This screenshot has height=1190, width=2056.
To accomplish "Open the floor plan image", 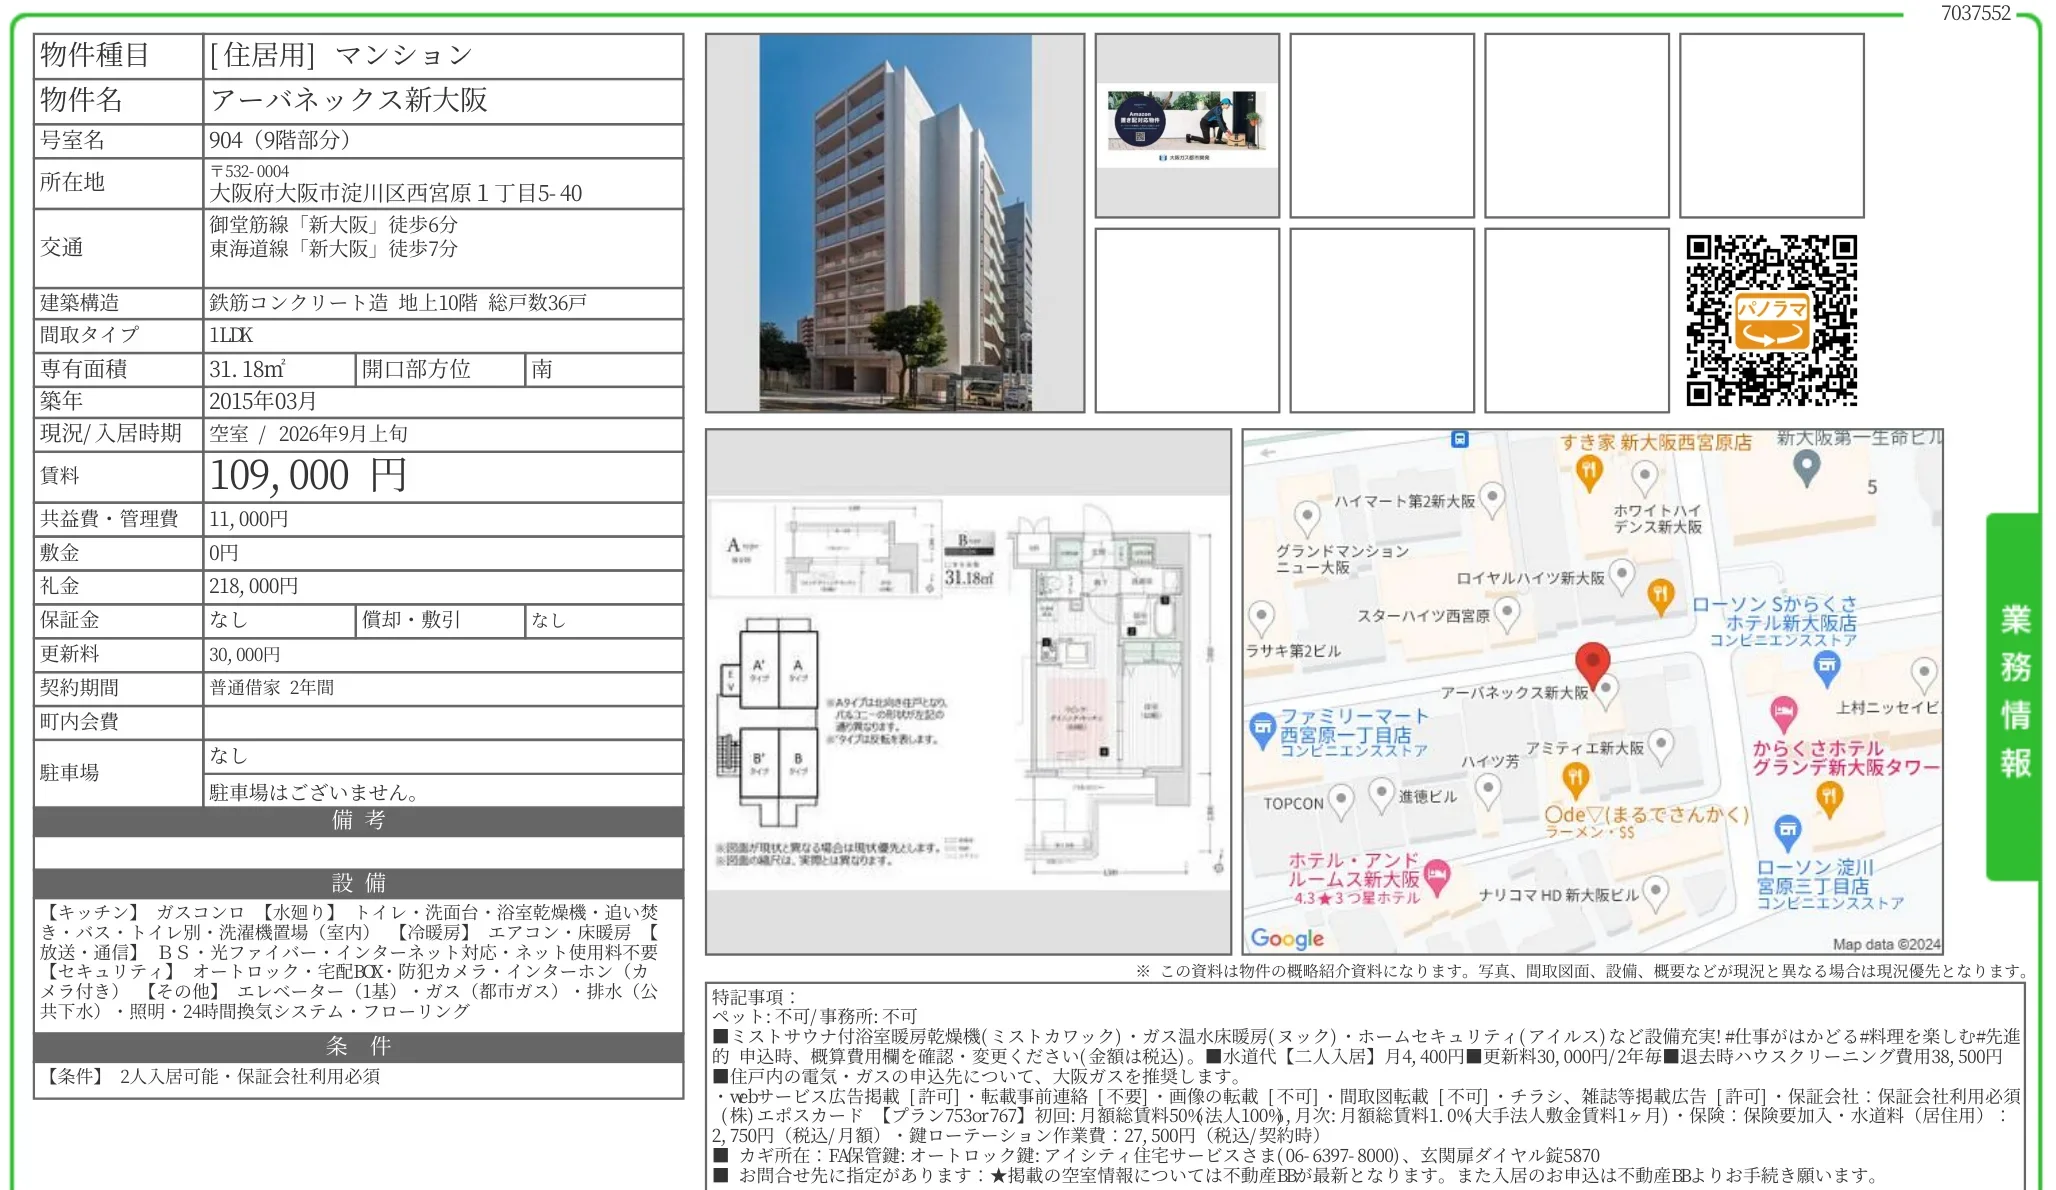I will (968, 692).
